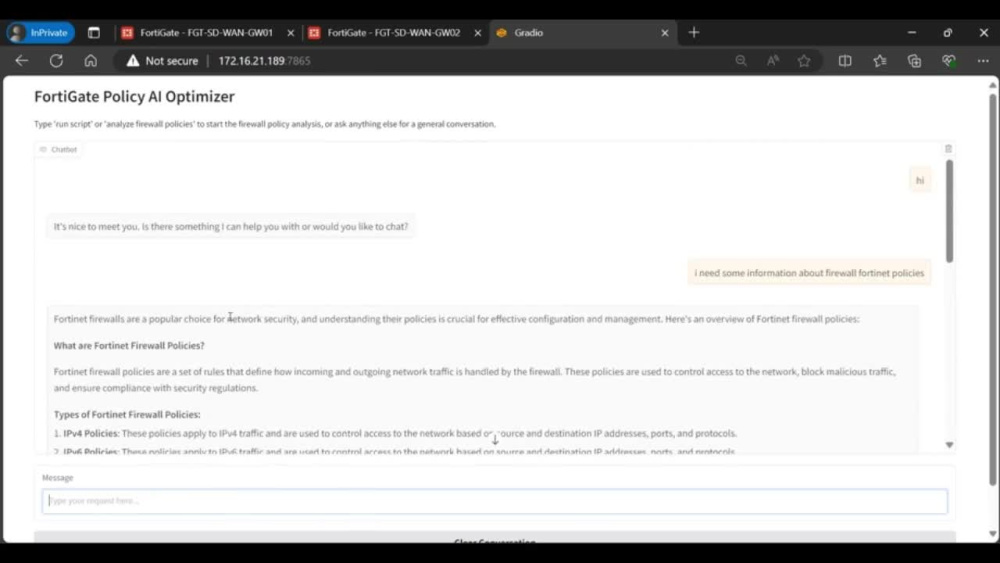
Task: Open the InPrivate profile button
Action: (x=40, y=33)
